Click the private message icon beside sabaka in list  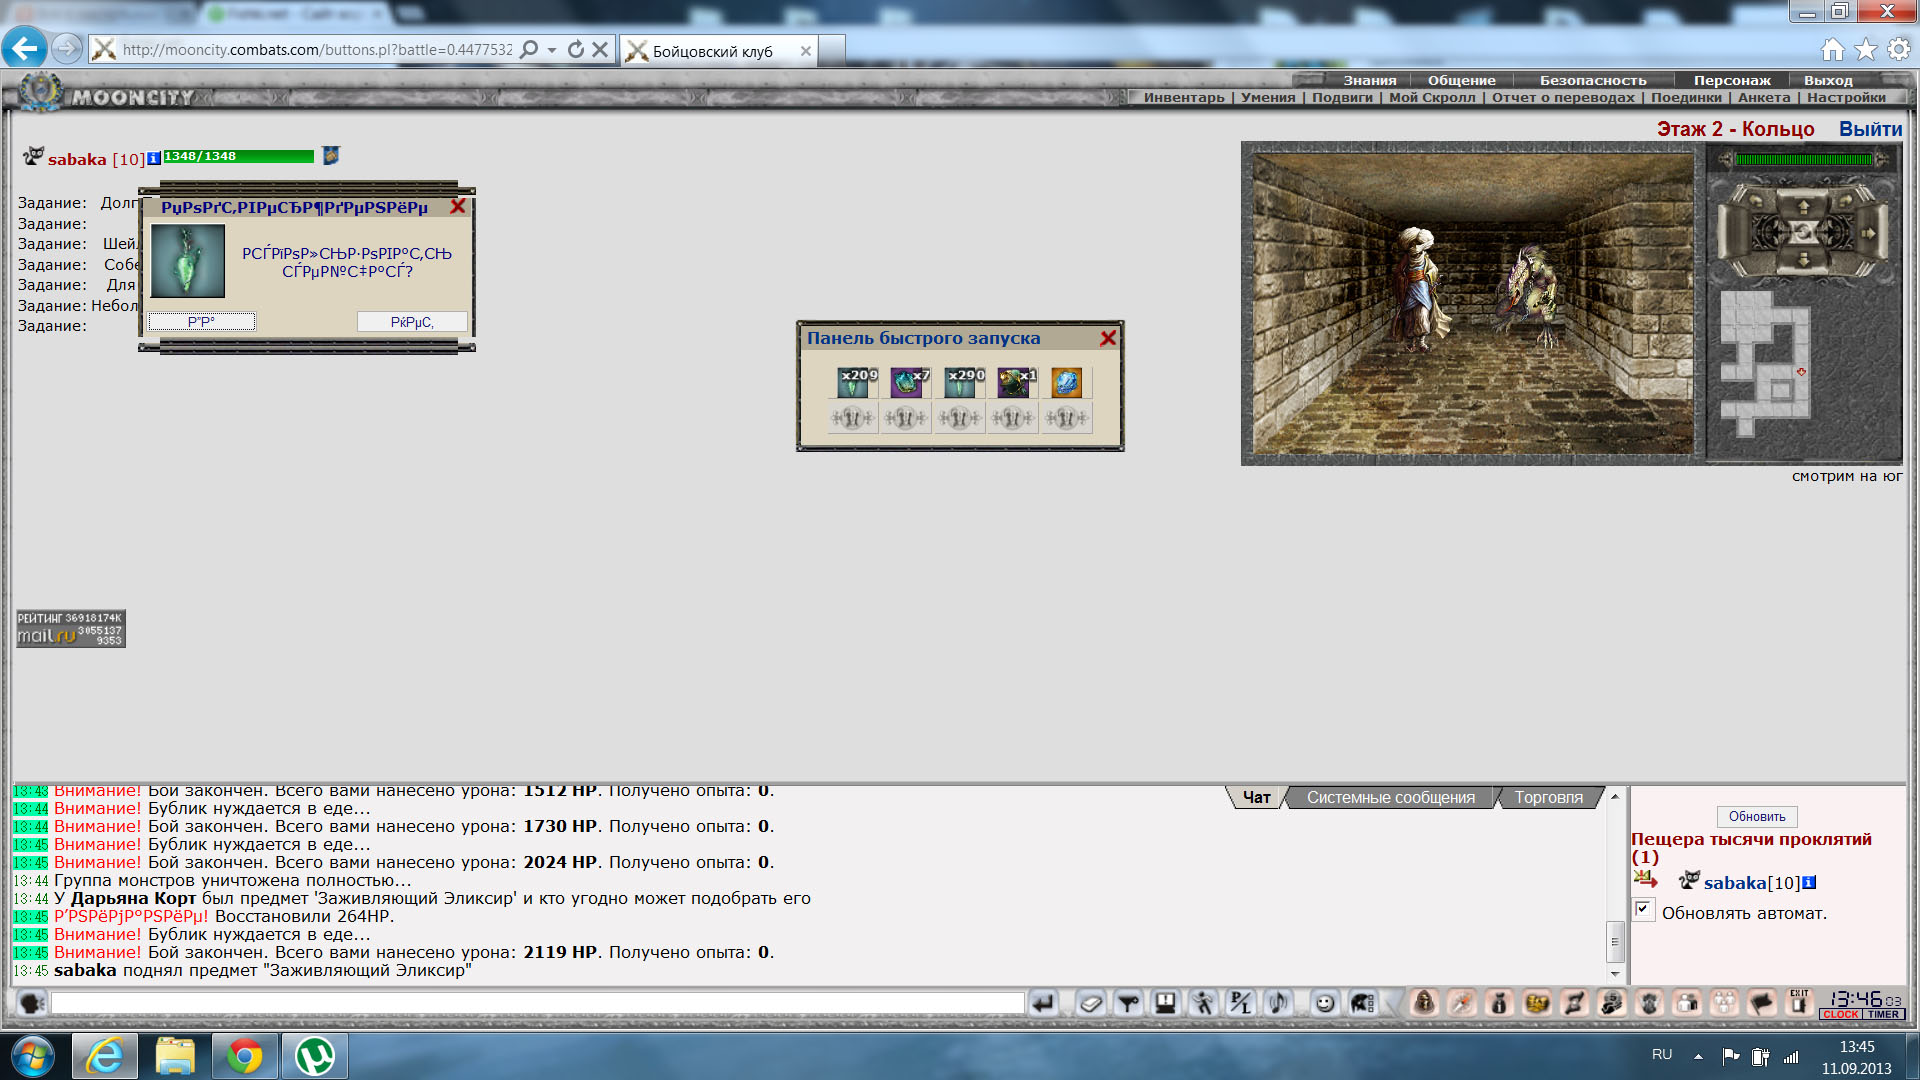coord(1645,879)
